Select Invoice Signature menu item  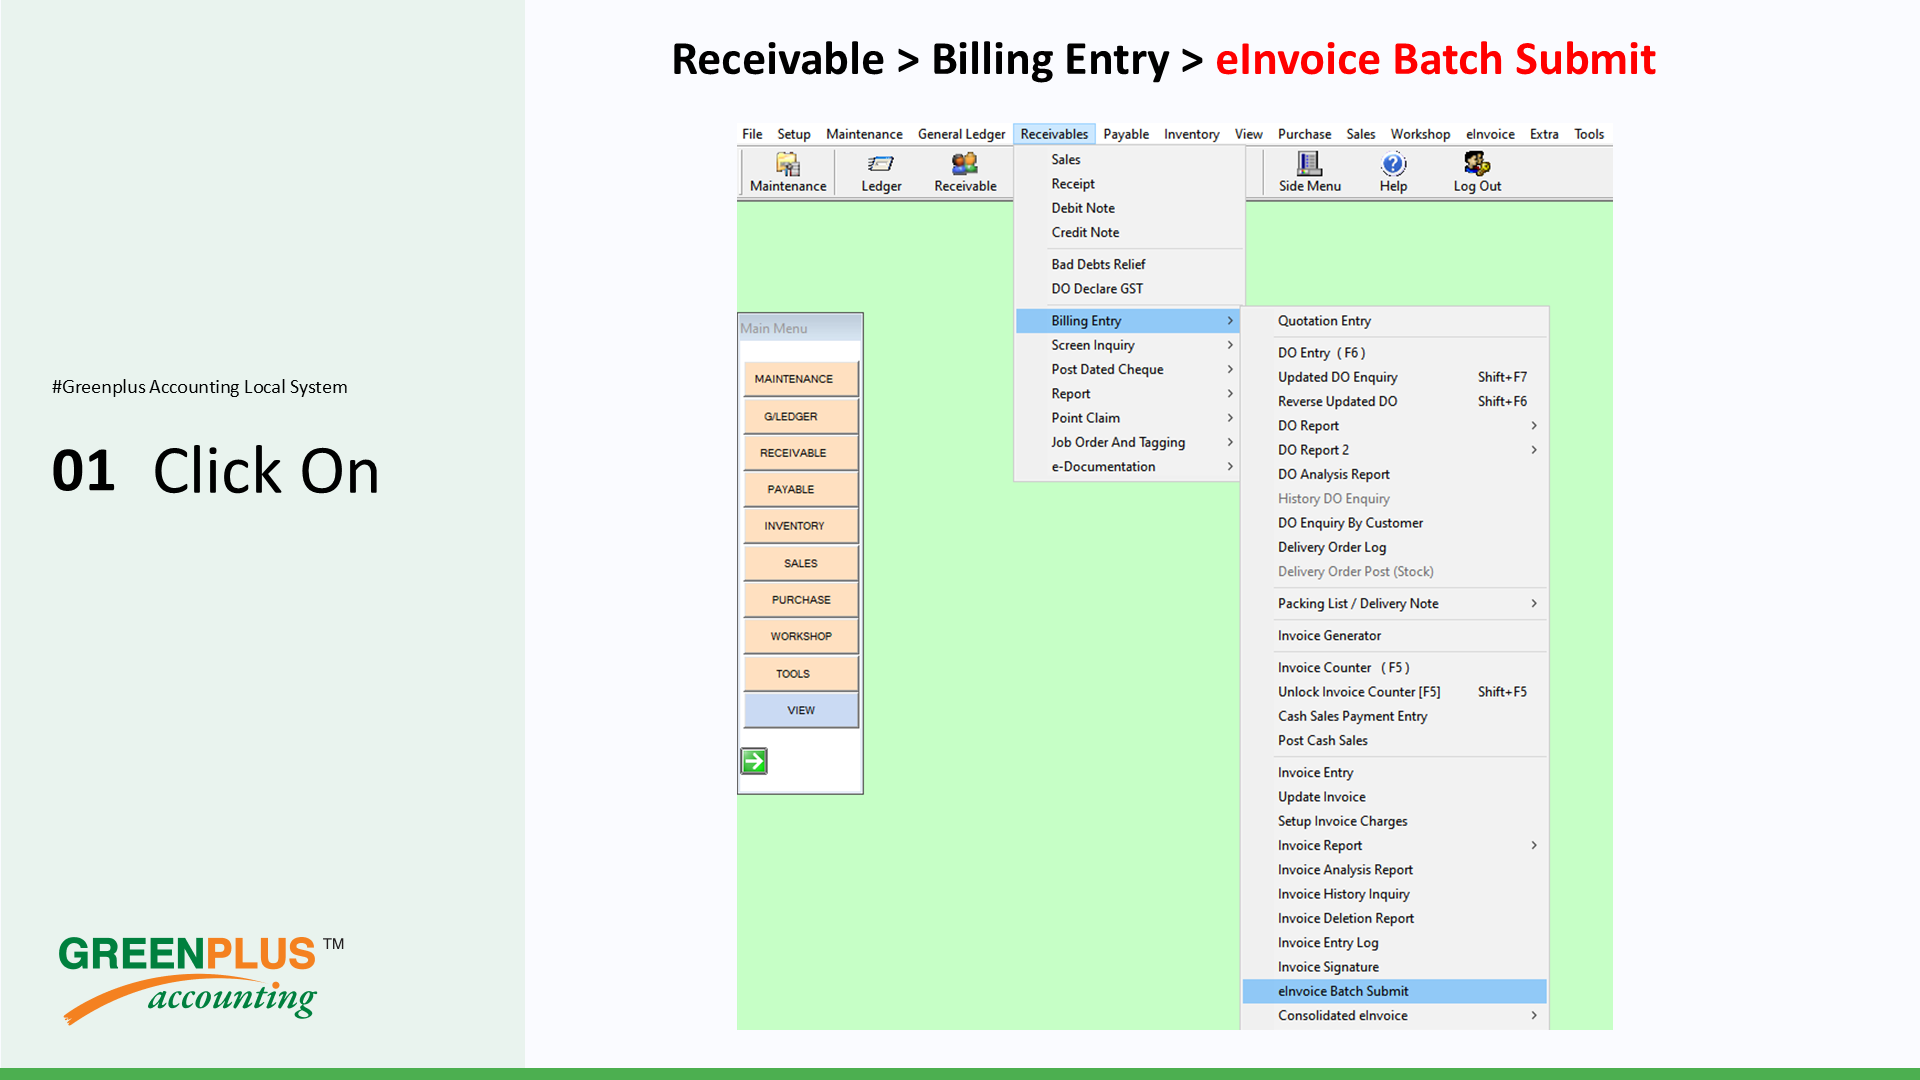[1394, 967]
